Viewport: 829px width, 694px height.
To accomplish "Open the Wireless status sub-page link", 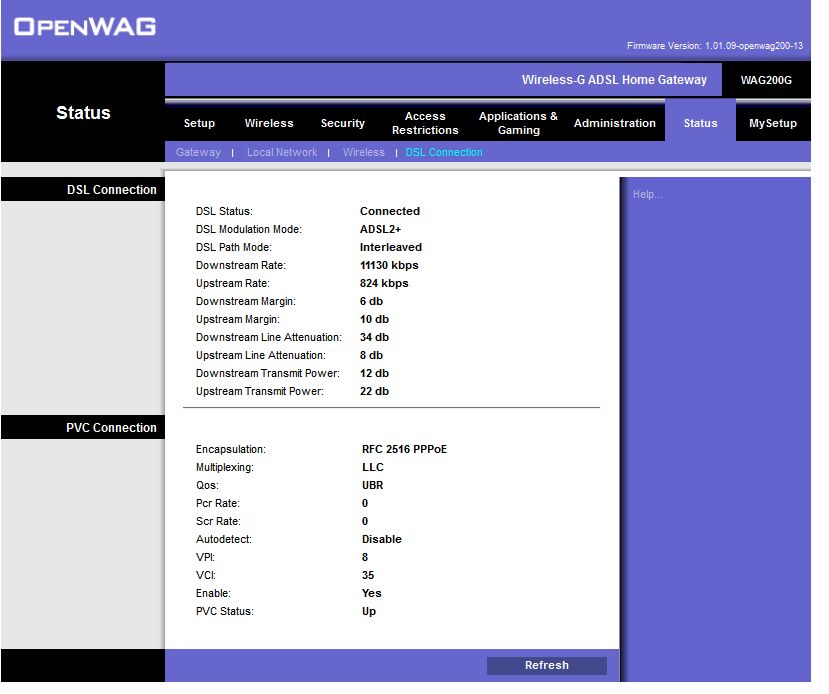I will (364, 152).
